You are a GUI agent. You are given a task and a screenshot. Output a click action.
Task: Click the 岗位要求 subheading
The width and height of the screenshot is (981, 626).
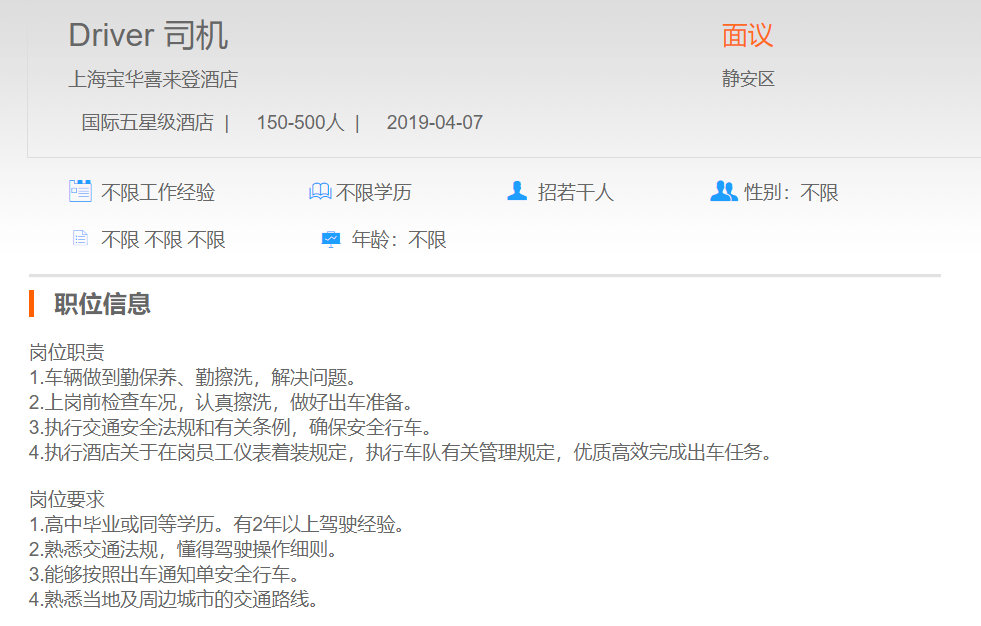click(67, 500)
